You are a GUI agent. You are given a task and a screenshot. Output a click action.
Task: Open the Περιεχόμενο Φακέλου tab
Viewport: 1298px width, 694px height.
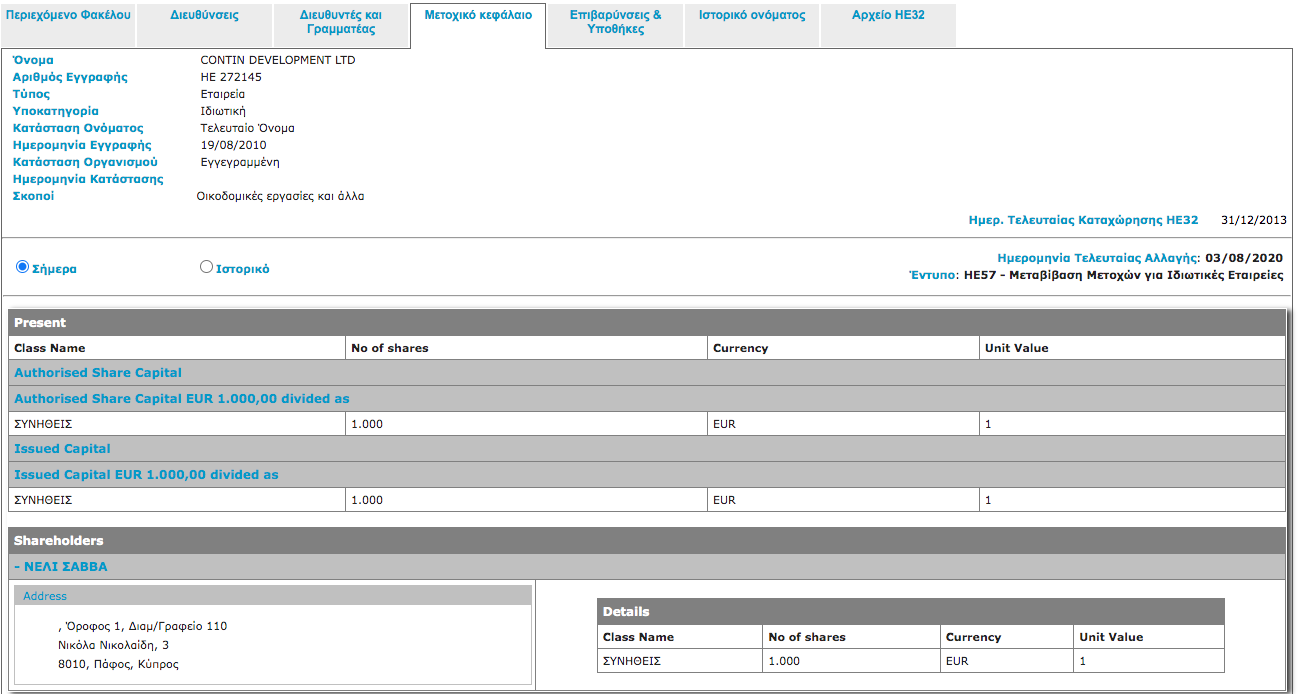(x=68, y=16)
